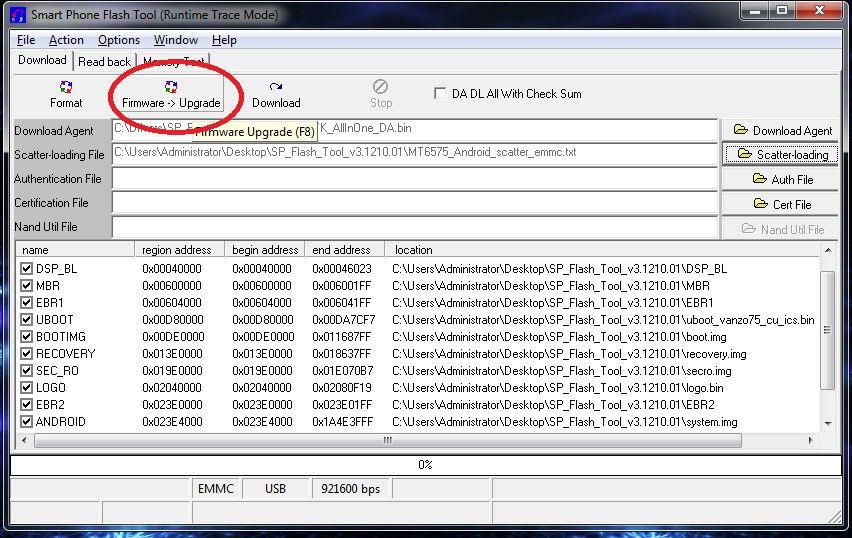Click the Scatter-loading button
852x538 pixels.
tap(780, 155)
